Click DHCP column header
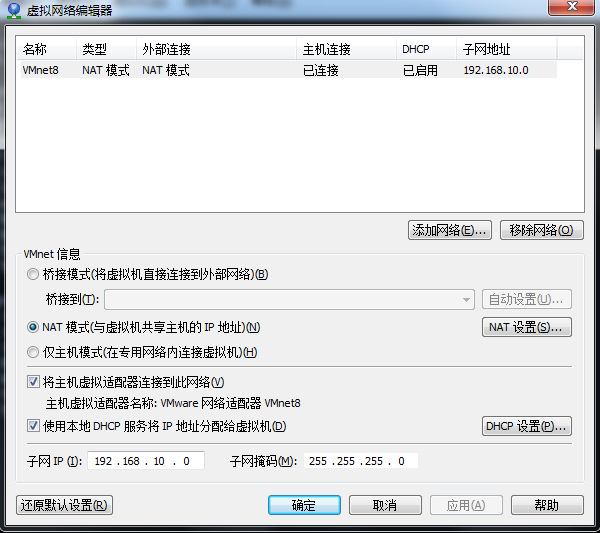This screenshot has width=600, height=533. [x=426, y=49]
